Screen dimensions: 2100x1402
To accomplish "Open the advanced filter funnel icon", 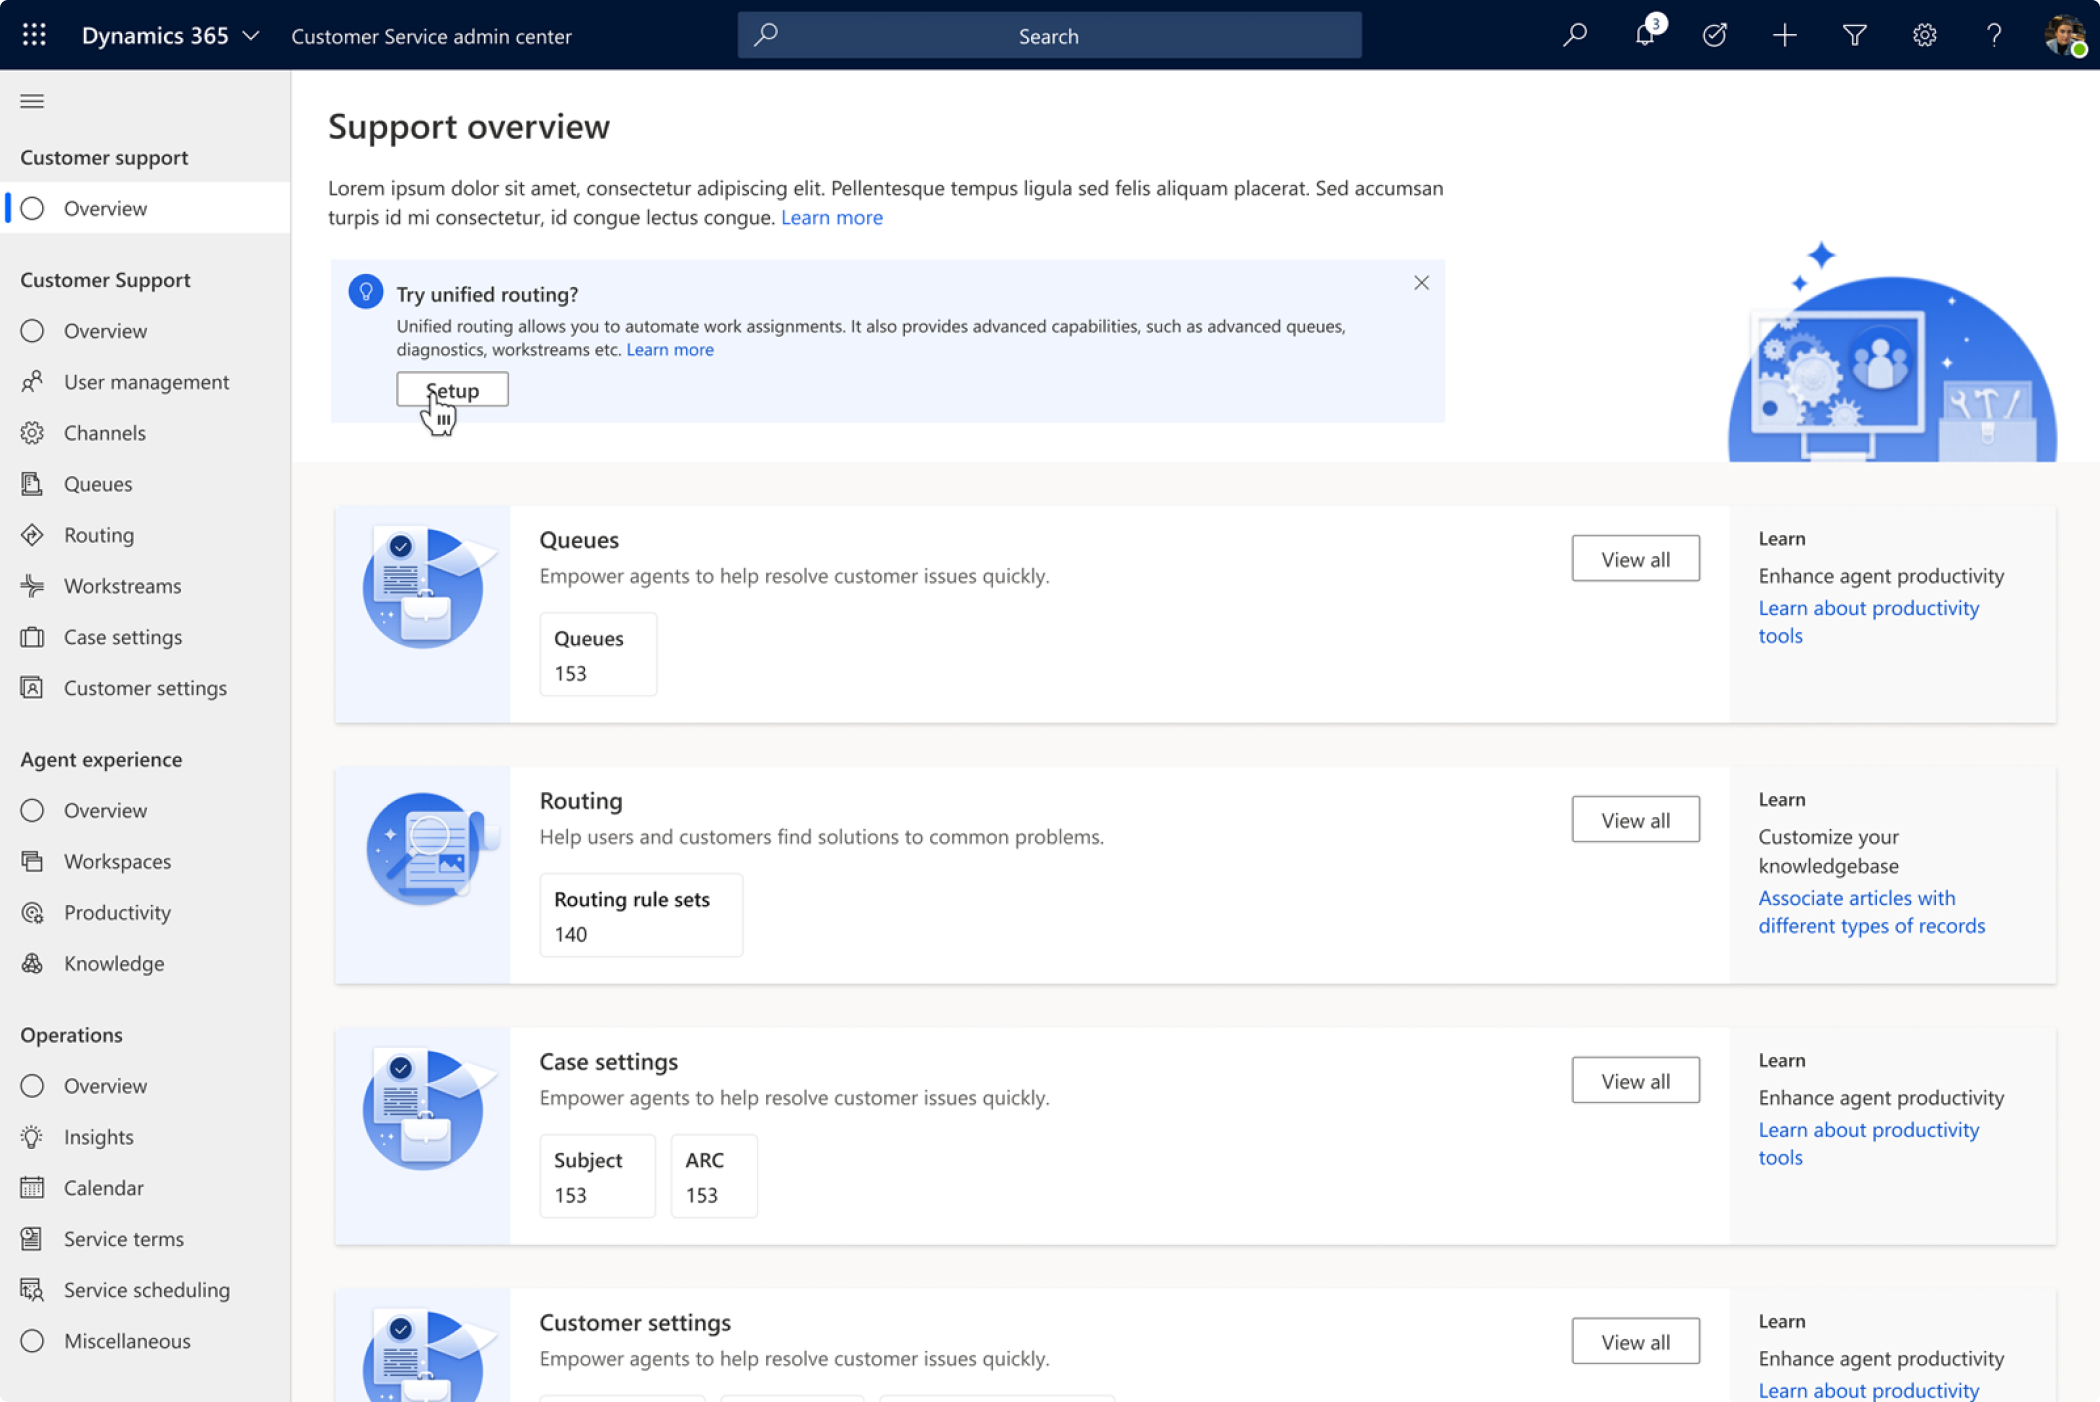I will coord(1854,36).
